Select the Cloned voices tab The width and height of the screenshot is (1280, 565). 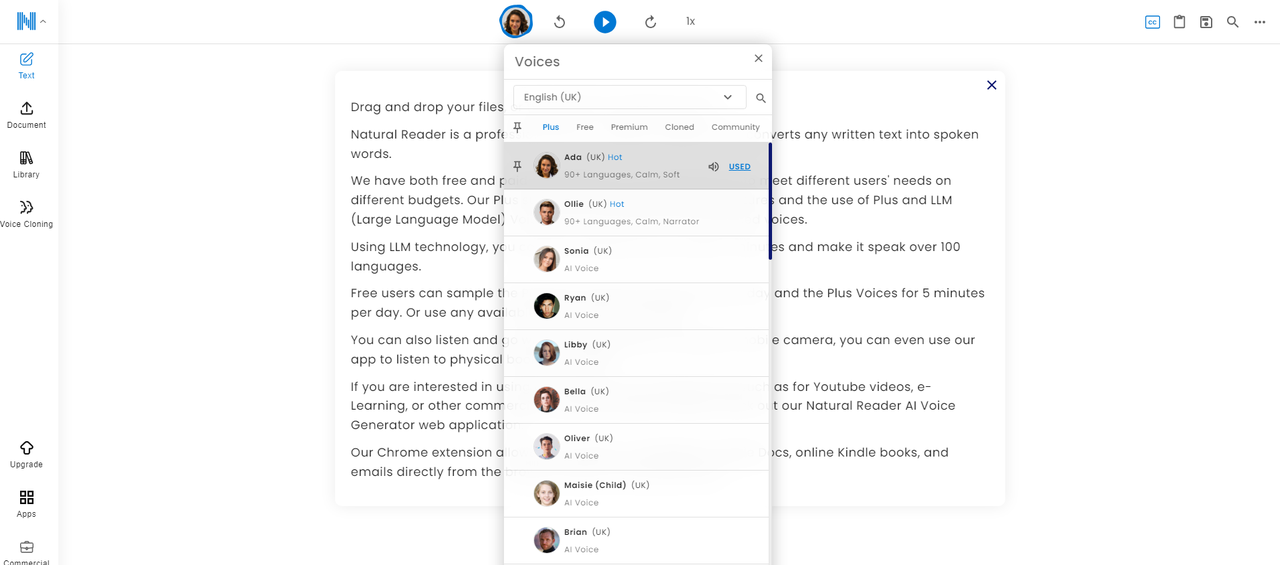pyautogui.click(x=679, y=127)
